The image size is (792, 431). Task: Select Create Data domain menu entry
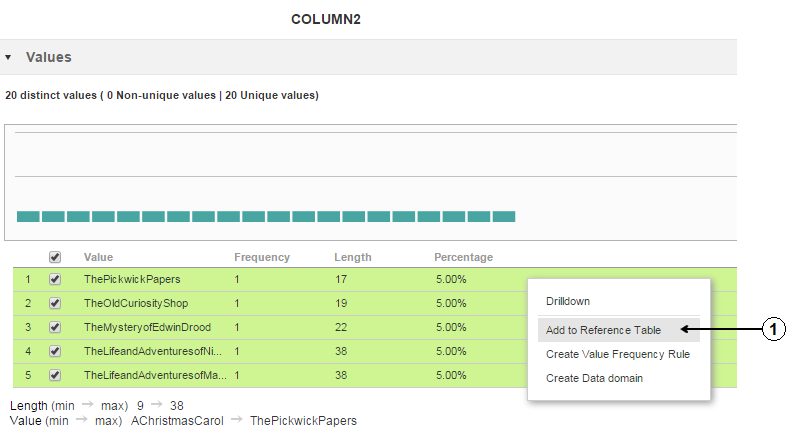click(x=594, y=378)
